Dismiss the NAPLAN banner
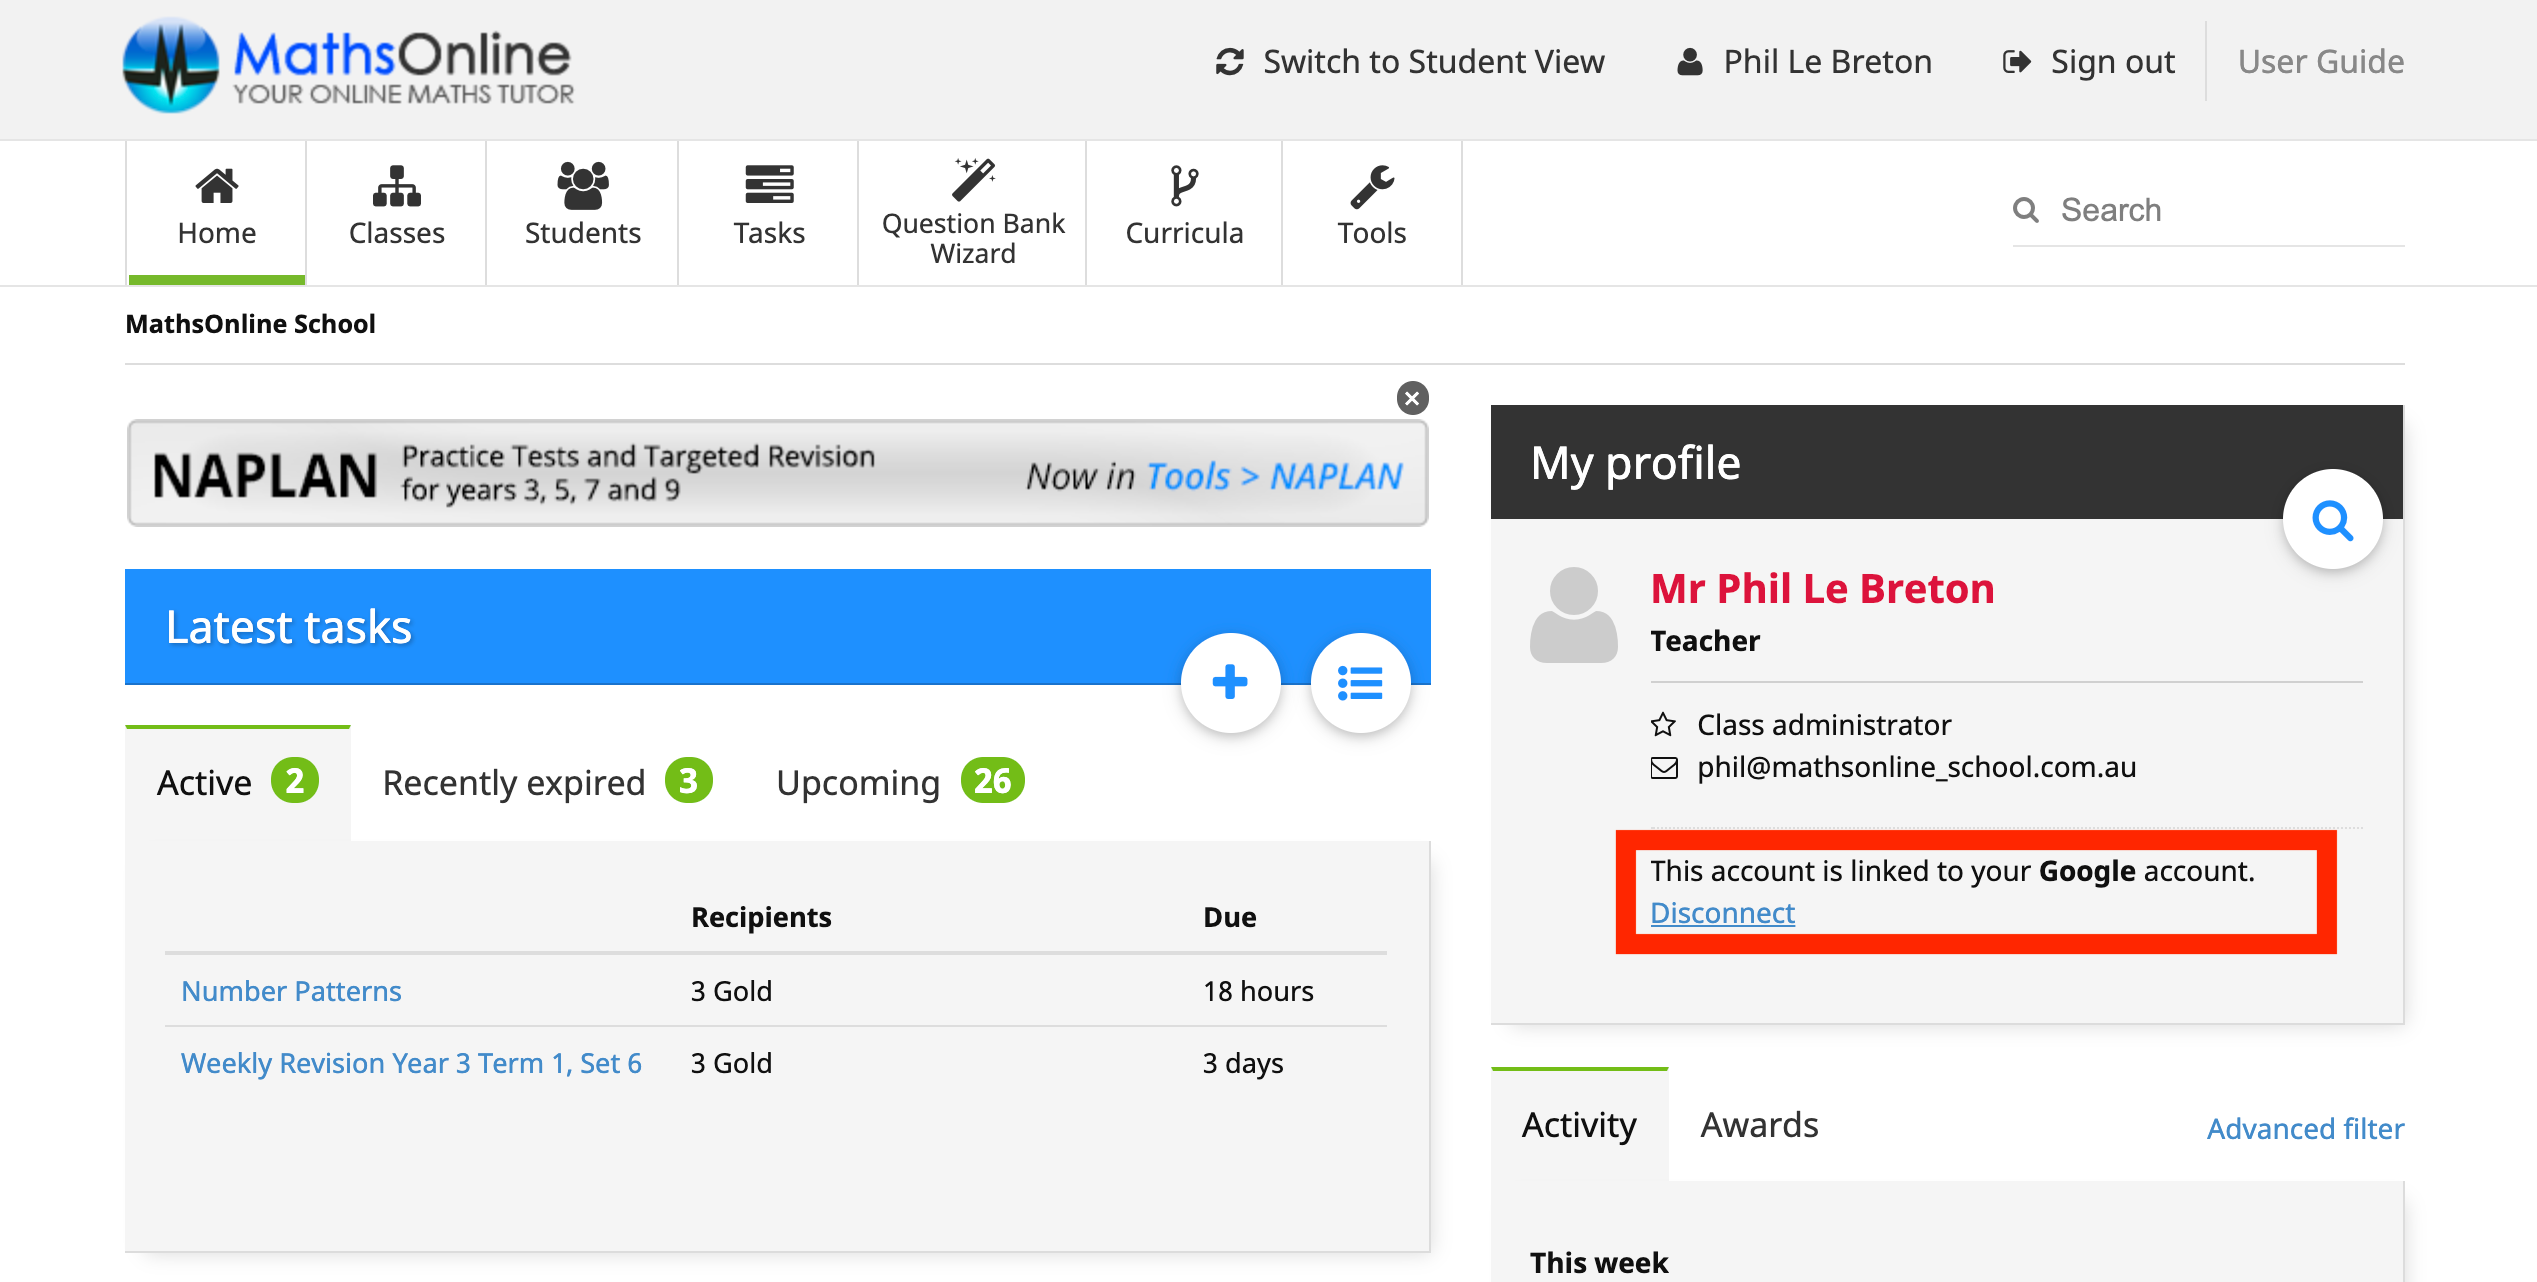This screenshot has width=2537, height=1282. 1412,397
